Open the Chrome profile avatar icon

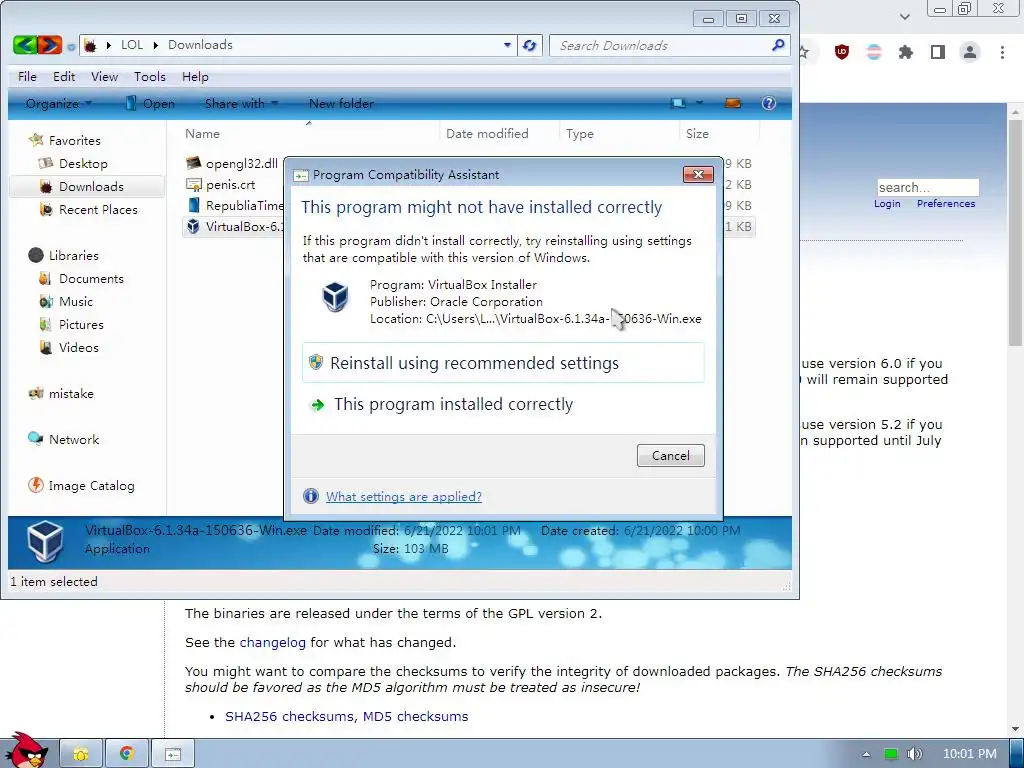point(970,52)
